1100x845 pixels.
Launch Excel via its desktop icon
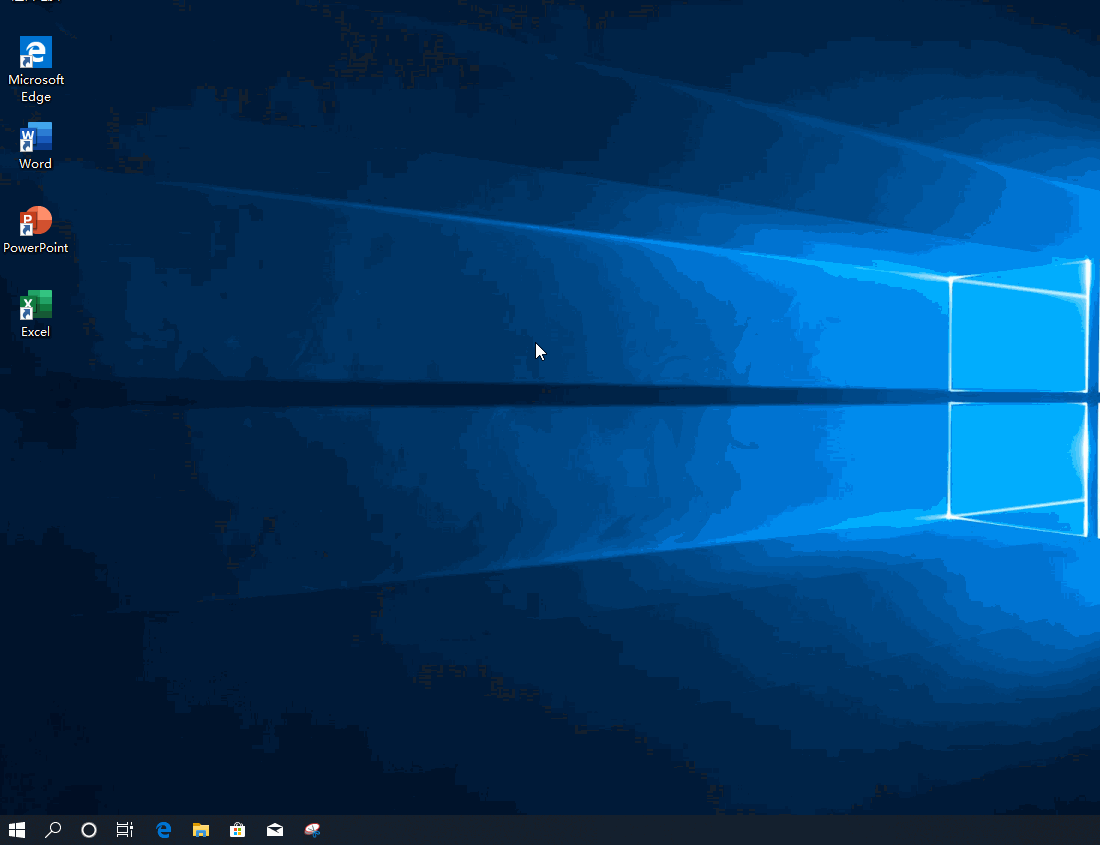point(35,304)
